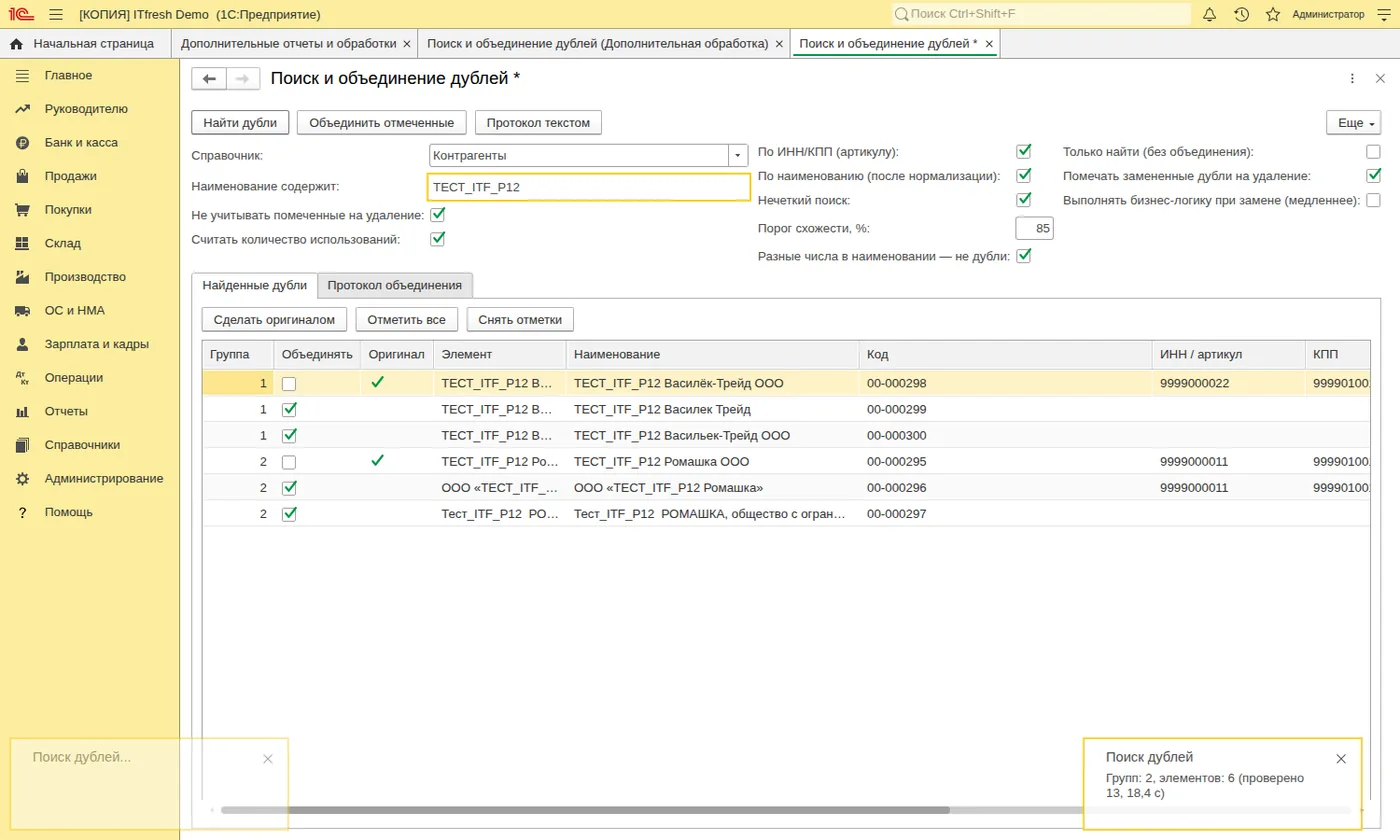Open the Производство section

[x=85, y=277]
